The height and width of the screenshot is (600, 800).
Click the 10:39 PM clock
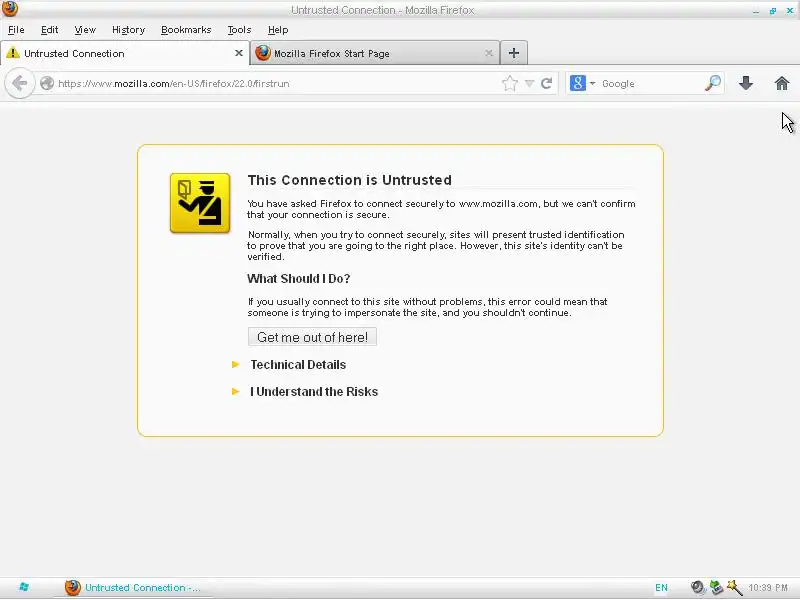(768, 587)
